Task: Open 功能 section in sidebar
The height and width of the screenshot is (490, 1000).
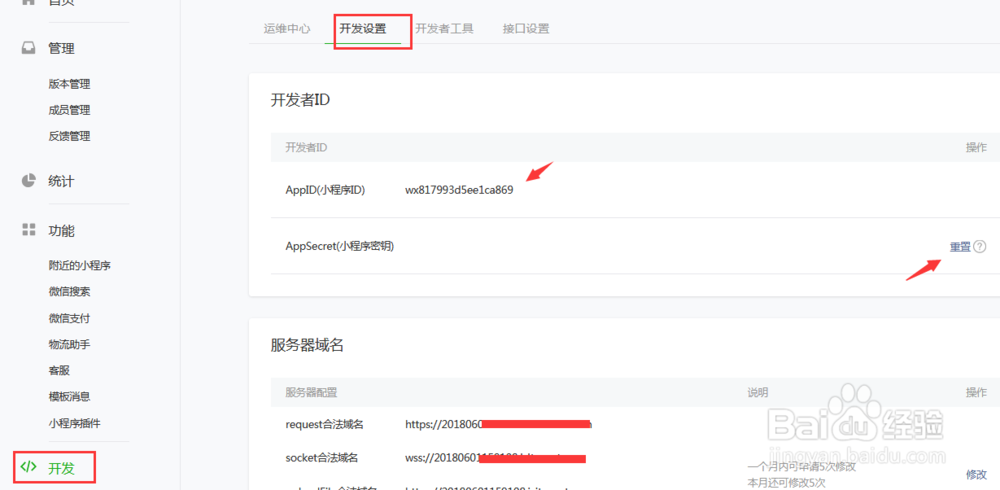Action: click(61, 231)
